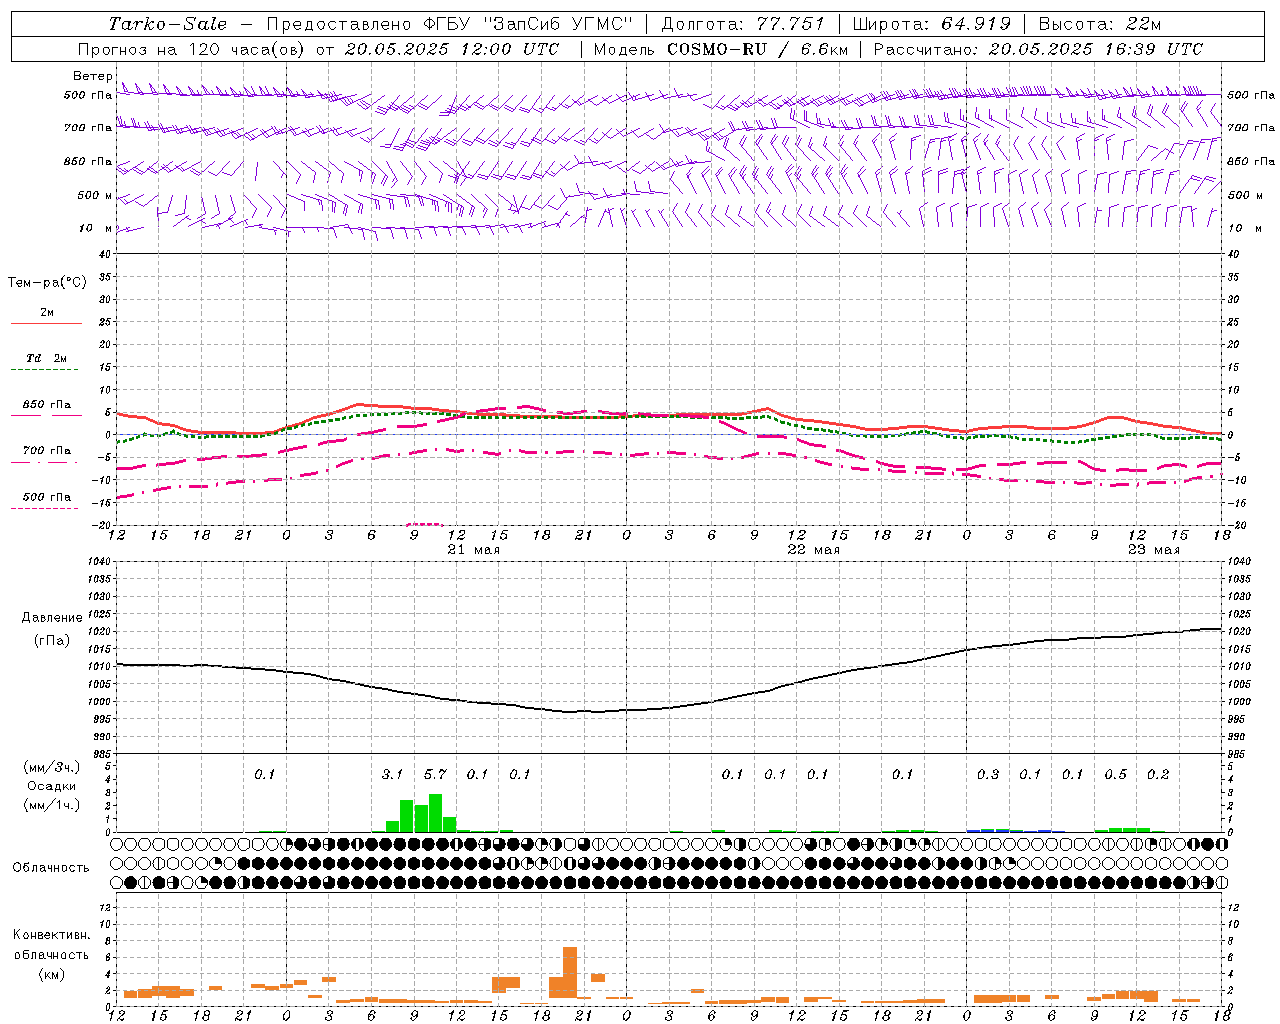Image resolution: width=1280 pixels, height=1024 pixels.
Task: Click the dashed line sample under Td 2м
Action: coord(44,370)
